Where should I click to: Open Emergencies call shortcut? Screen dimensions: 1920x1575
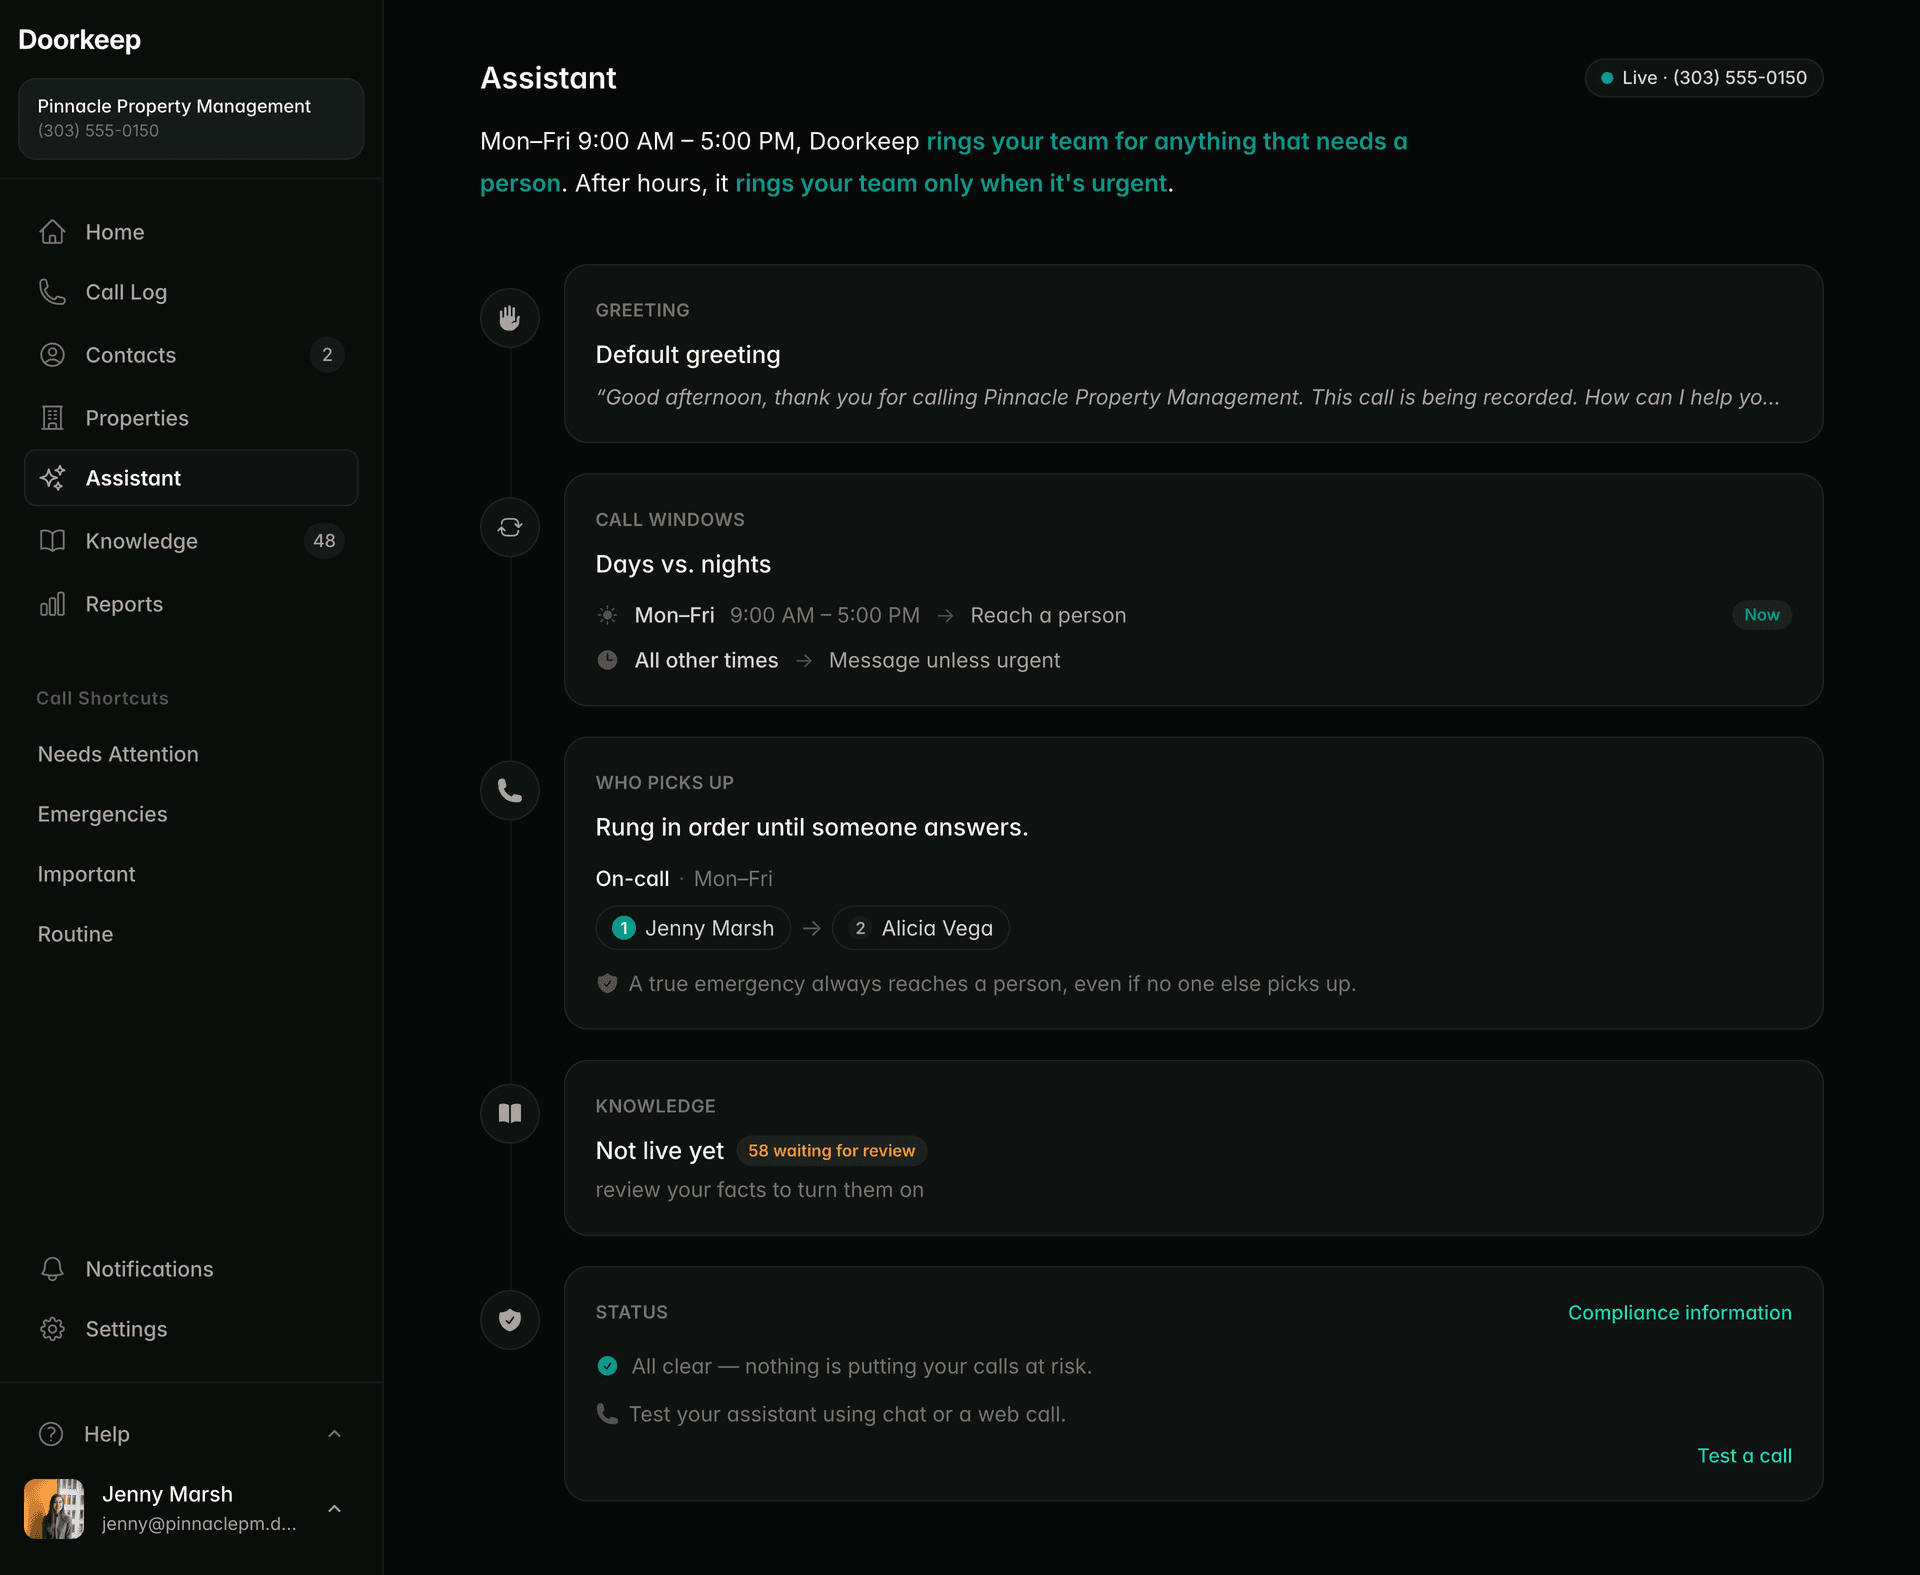[x=102, y=814]
